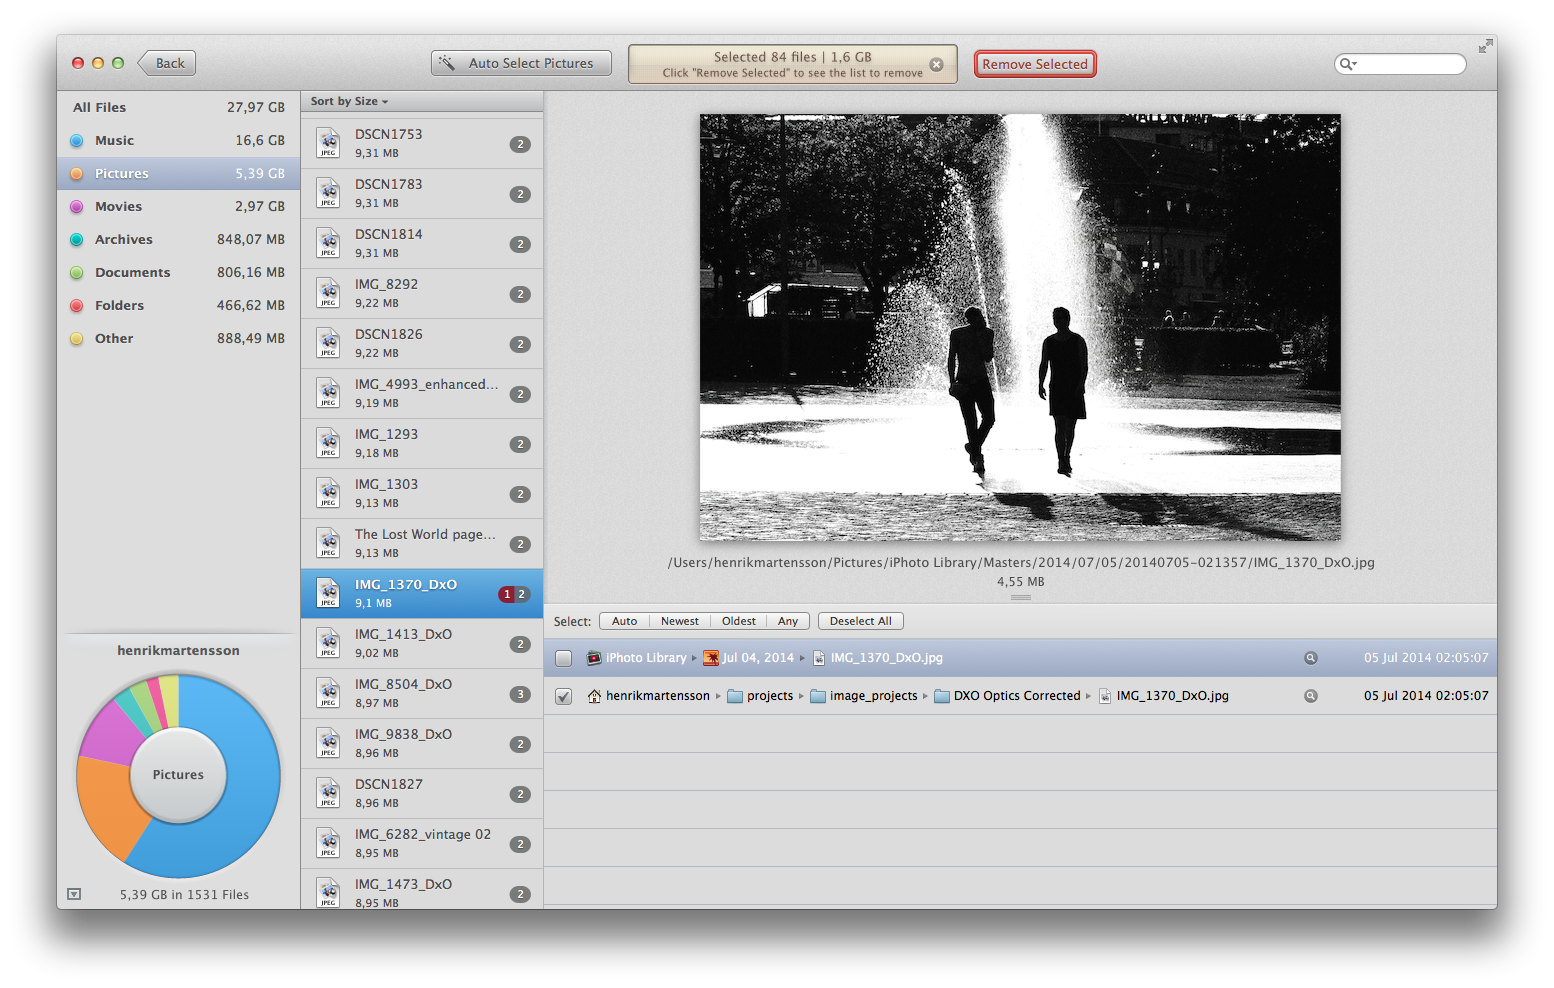Click the JPEG file icon for IMG_8292
This screenshot has width=1554, height=988.
tap(328, 293)
